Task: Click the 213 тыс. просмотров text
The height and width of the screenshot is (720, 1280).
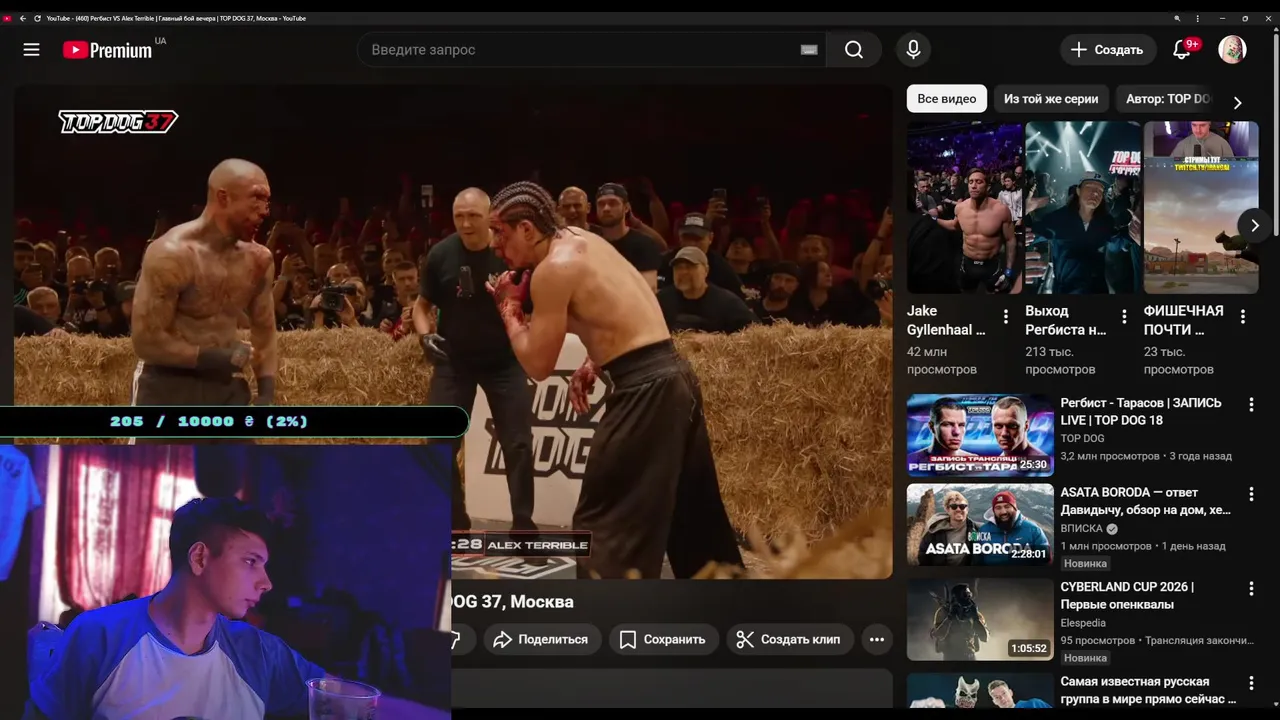Action: pyautogui.click(x=1060, y=361)
